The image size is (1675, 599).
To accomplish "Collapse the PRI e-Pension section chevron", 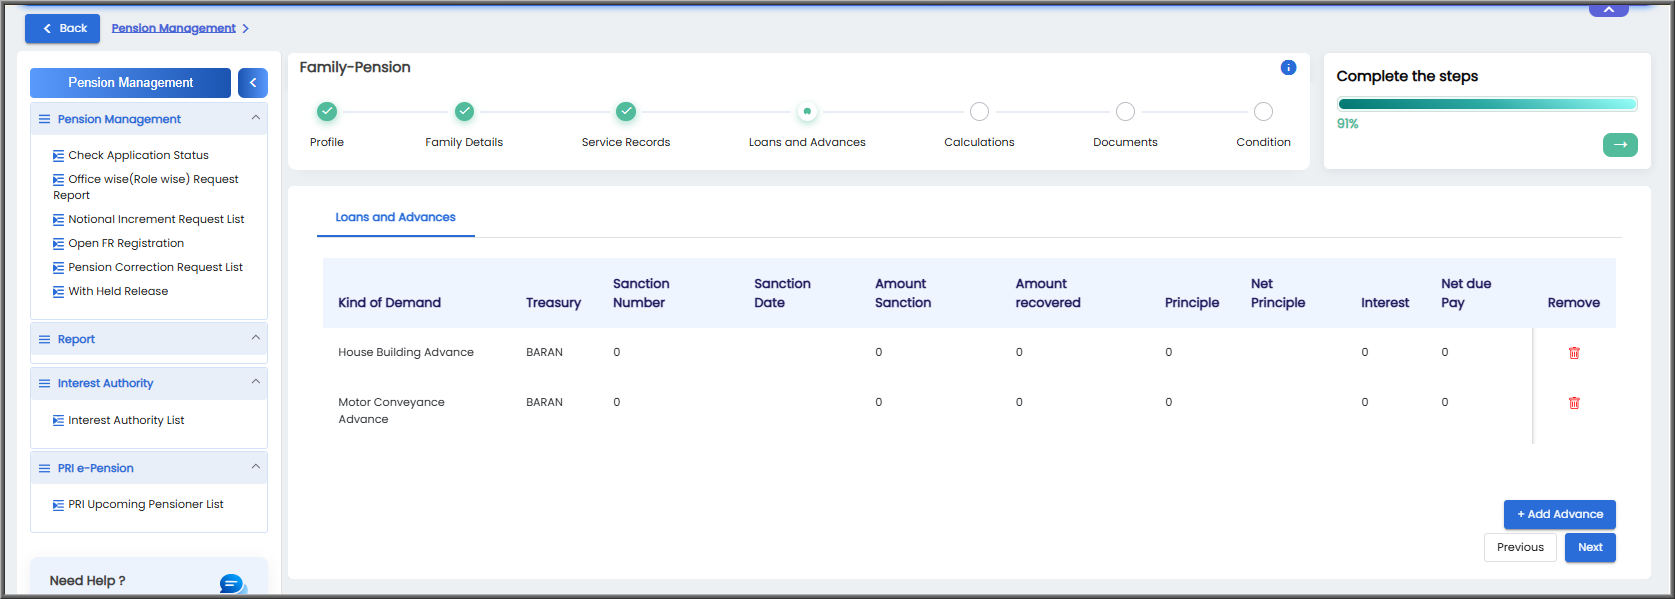I will pos(255,466).
